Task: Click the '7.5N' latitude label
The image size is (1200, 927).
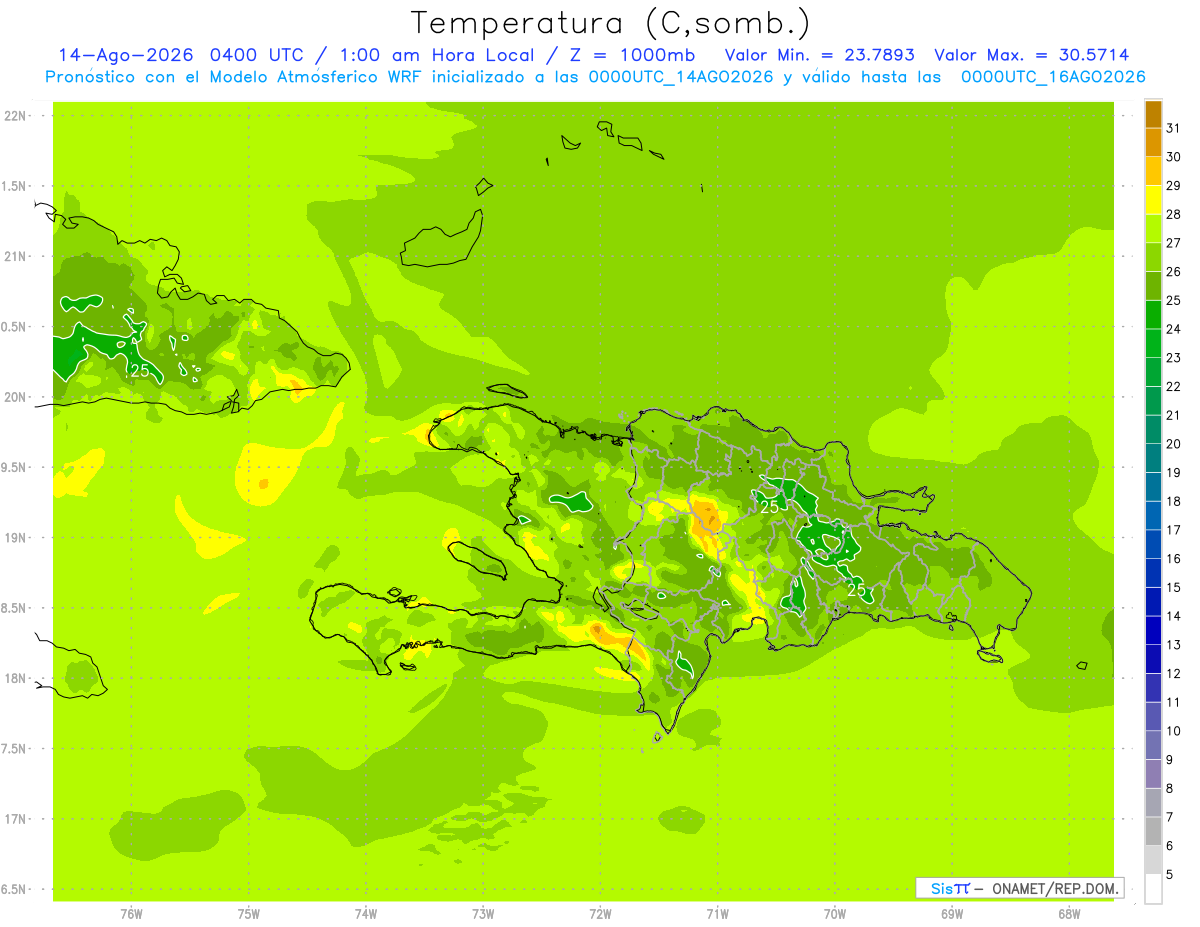Action: click(15, 749)
